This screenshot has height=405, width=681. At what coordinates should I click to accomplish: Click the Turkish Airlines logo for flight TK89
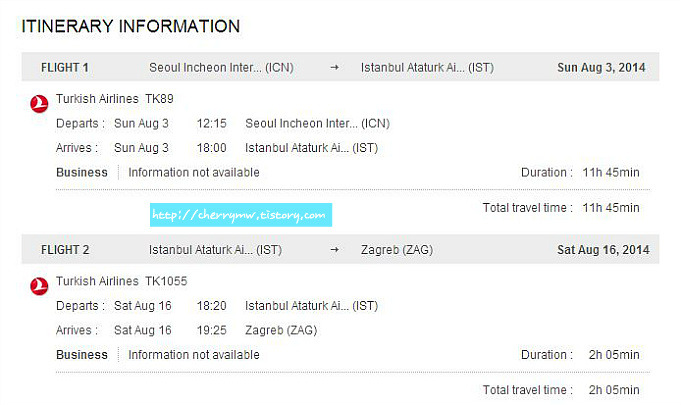pyautogui.click(x=39, y=104)
